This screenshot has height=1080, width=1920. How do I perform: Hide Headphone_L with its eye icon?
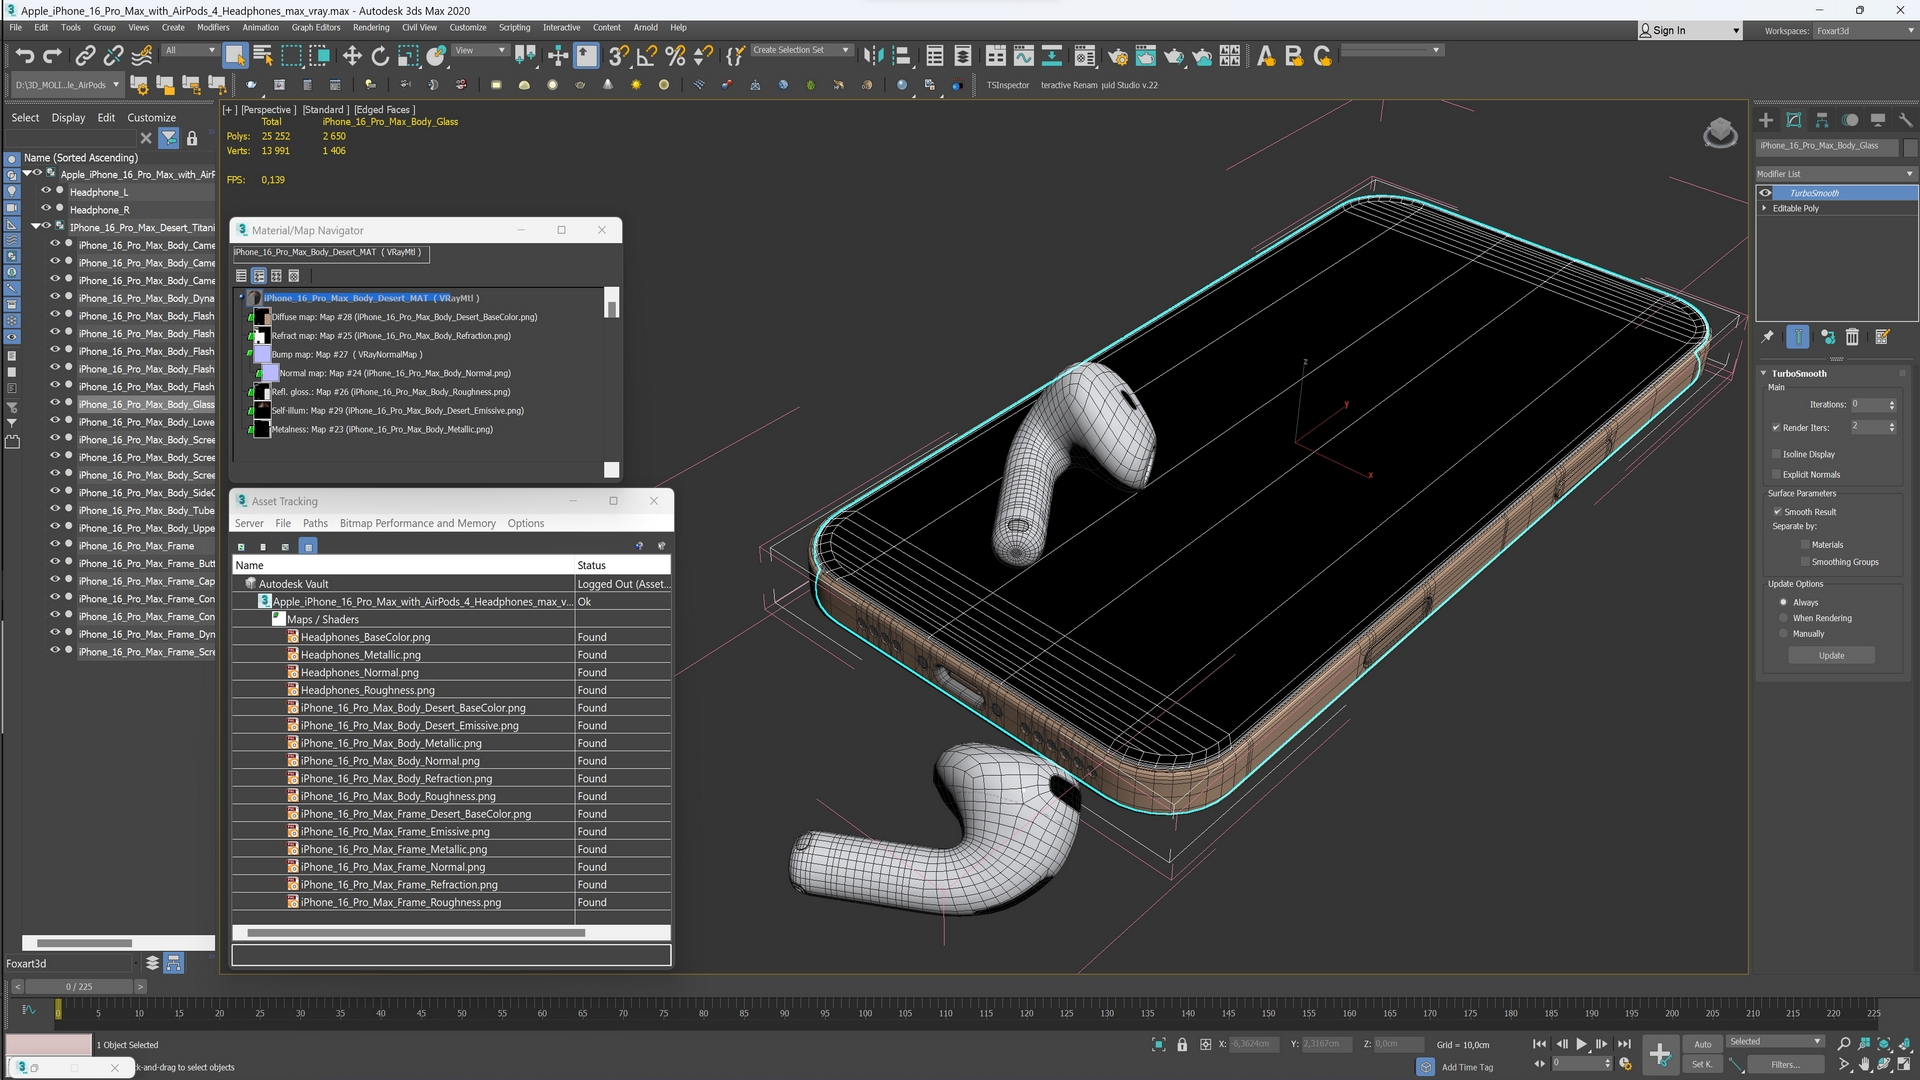(x=46, y=191)
